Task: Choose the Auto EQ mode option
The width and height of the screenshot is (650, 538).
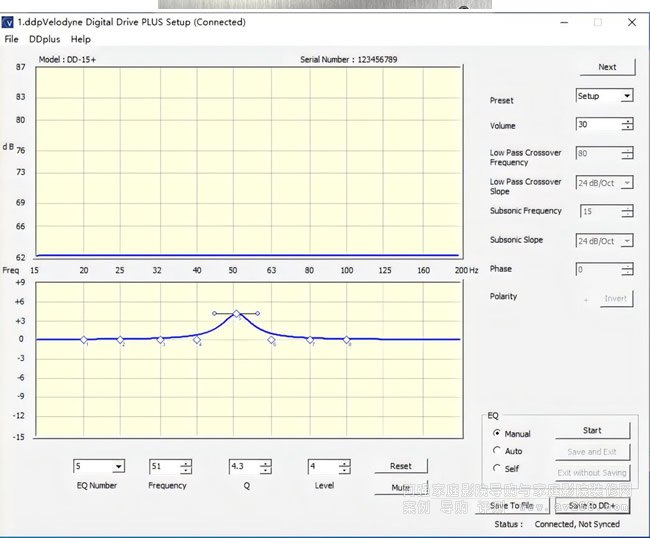Action: coord(497,451)
